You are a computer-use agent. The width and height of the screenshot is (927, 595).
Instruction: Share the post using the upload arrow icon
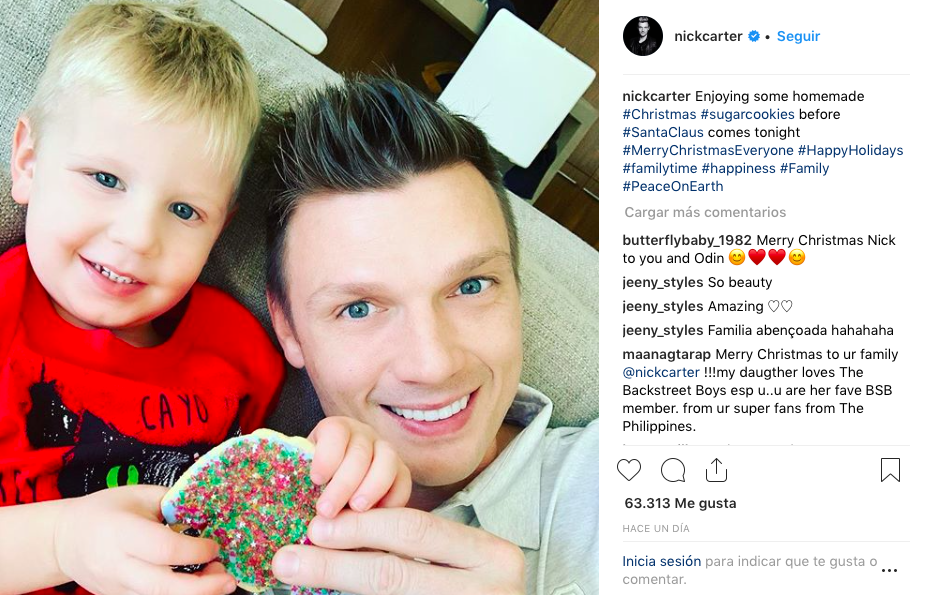point(716,470)
